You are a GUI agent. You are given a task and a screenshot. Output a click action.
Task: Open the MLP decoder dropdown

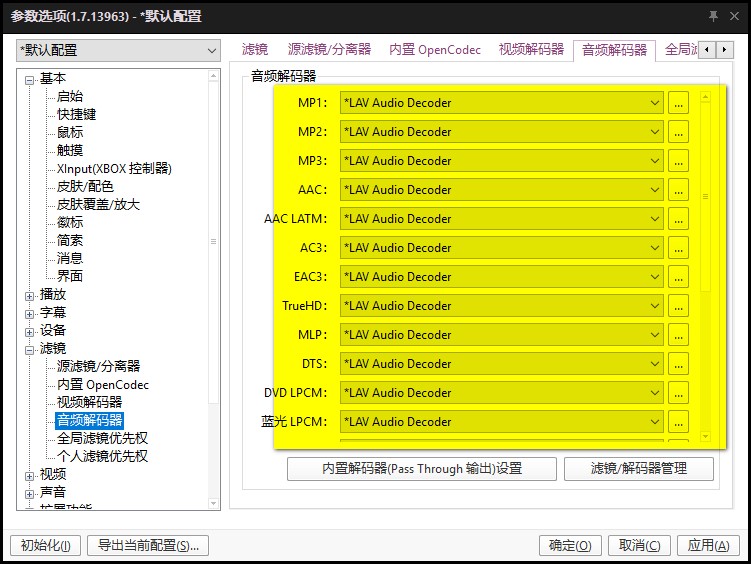pos(501,335)
